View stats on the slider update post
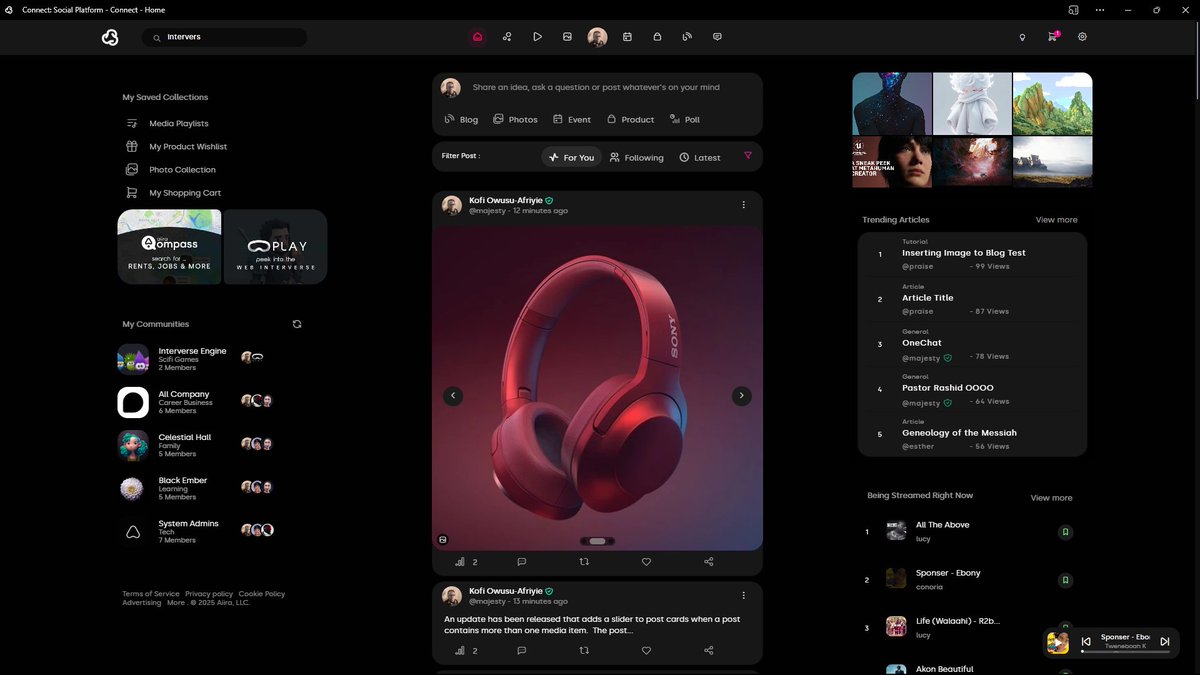Viewport: 1200px width, 675px height. tap(460, 650)
